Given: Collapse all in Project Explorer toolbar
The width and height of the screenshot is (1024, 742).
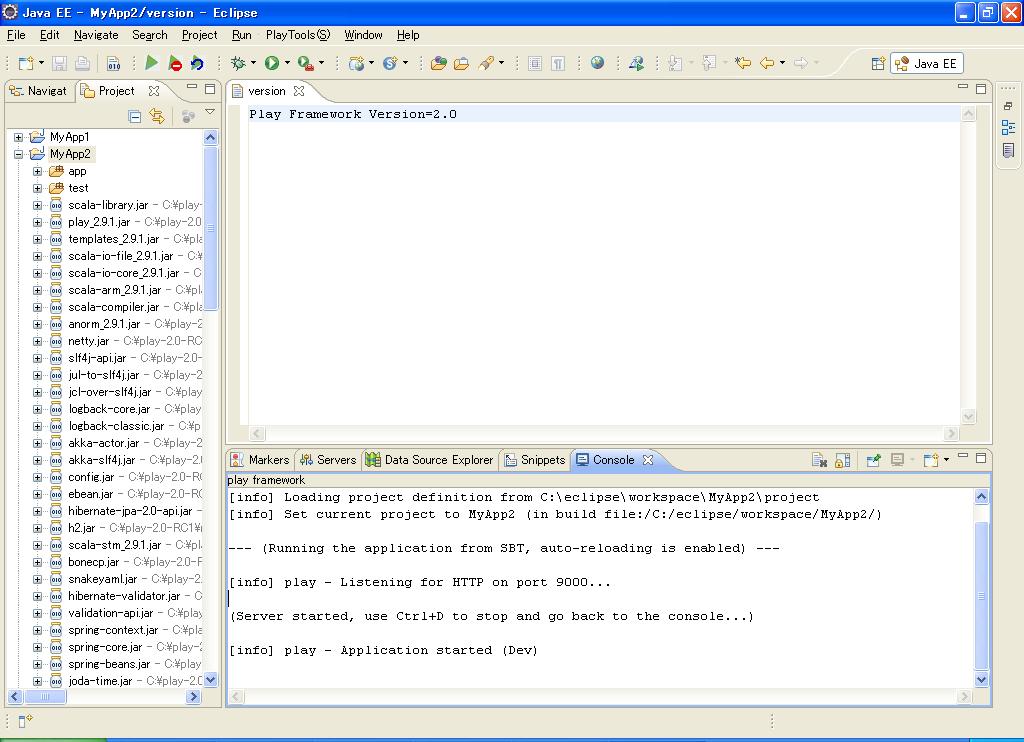Looking at the screenshot, I should [x=135, y=117].
